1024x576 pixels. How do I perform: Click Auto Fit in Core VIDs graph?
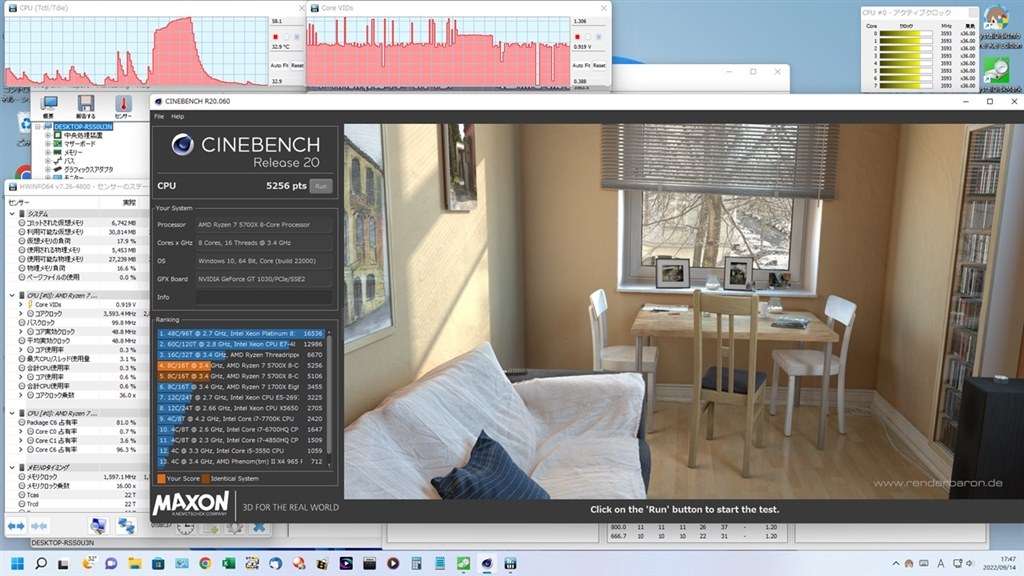[x=581, y=65]
